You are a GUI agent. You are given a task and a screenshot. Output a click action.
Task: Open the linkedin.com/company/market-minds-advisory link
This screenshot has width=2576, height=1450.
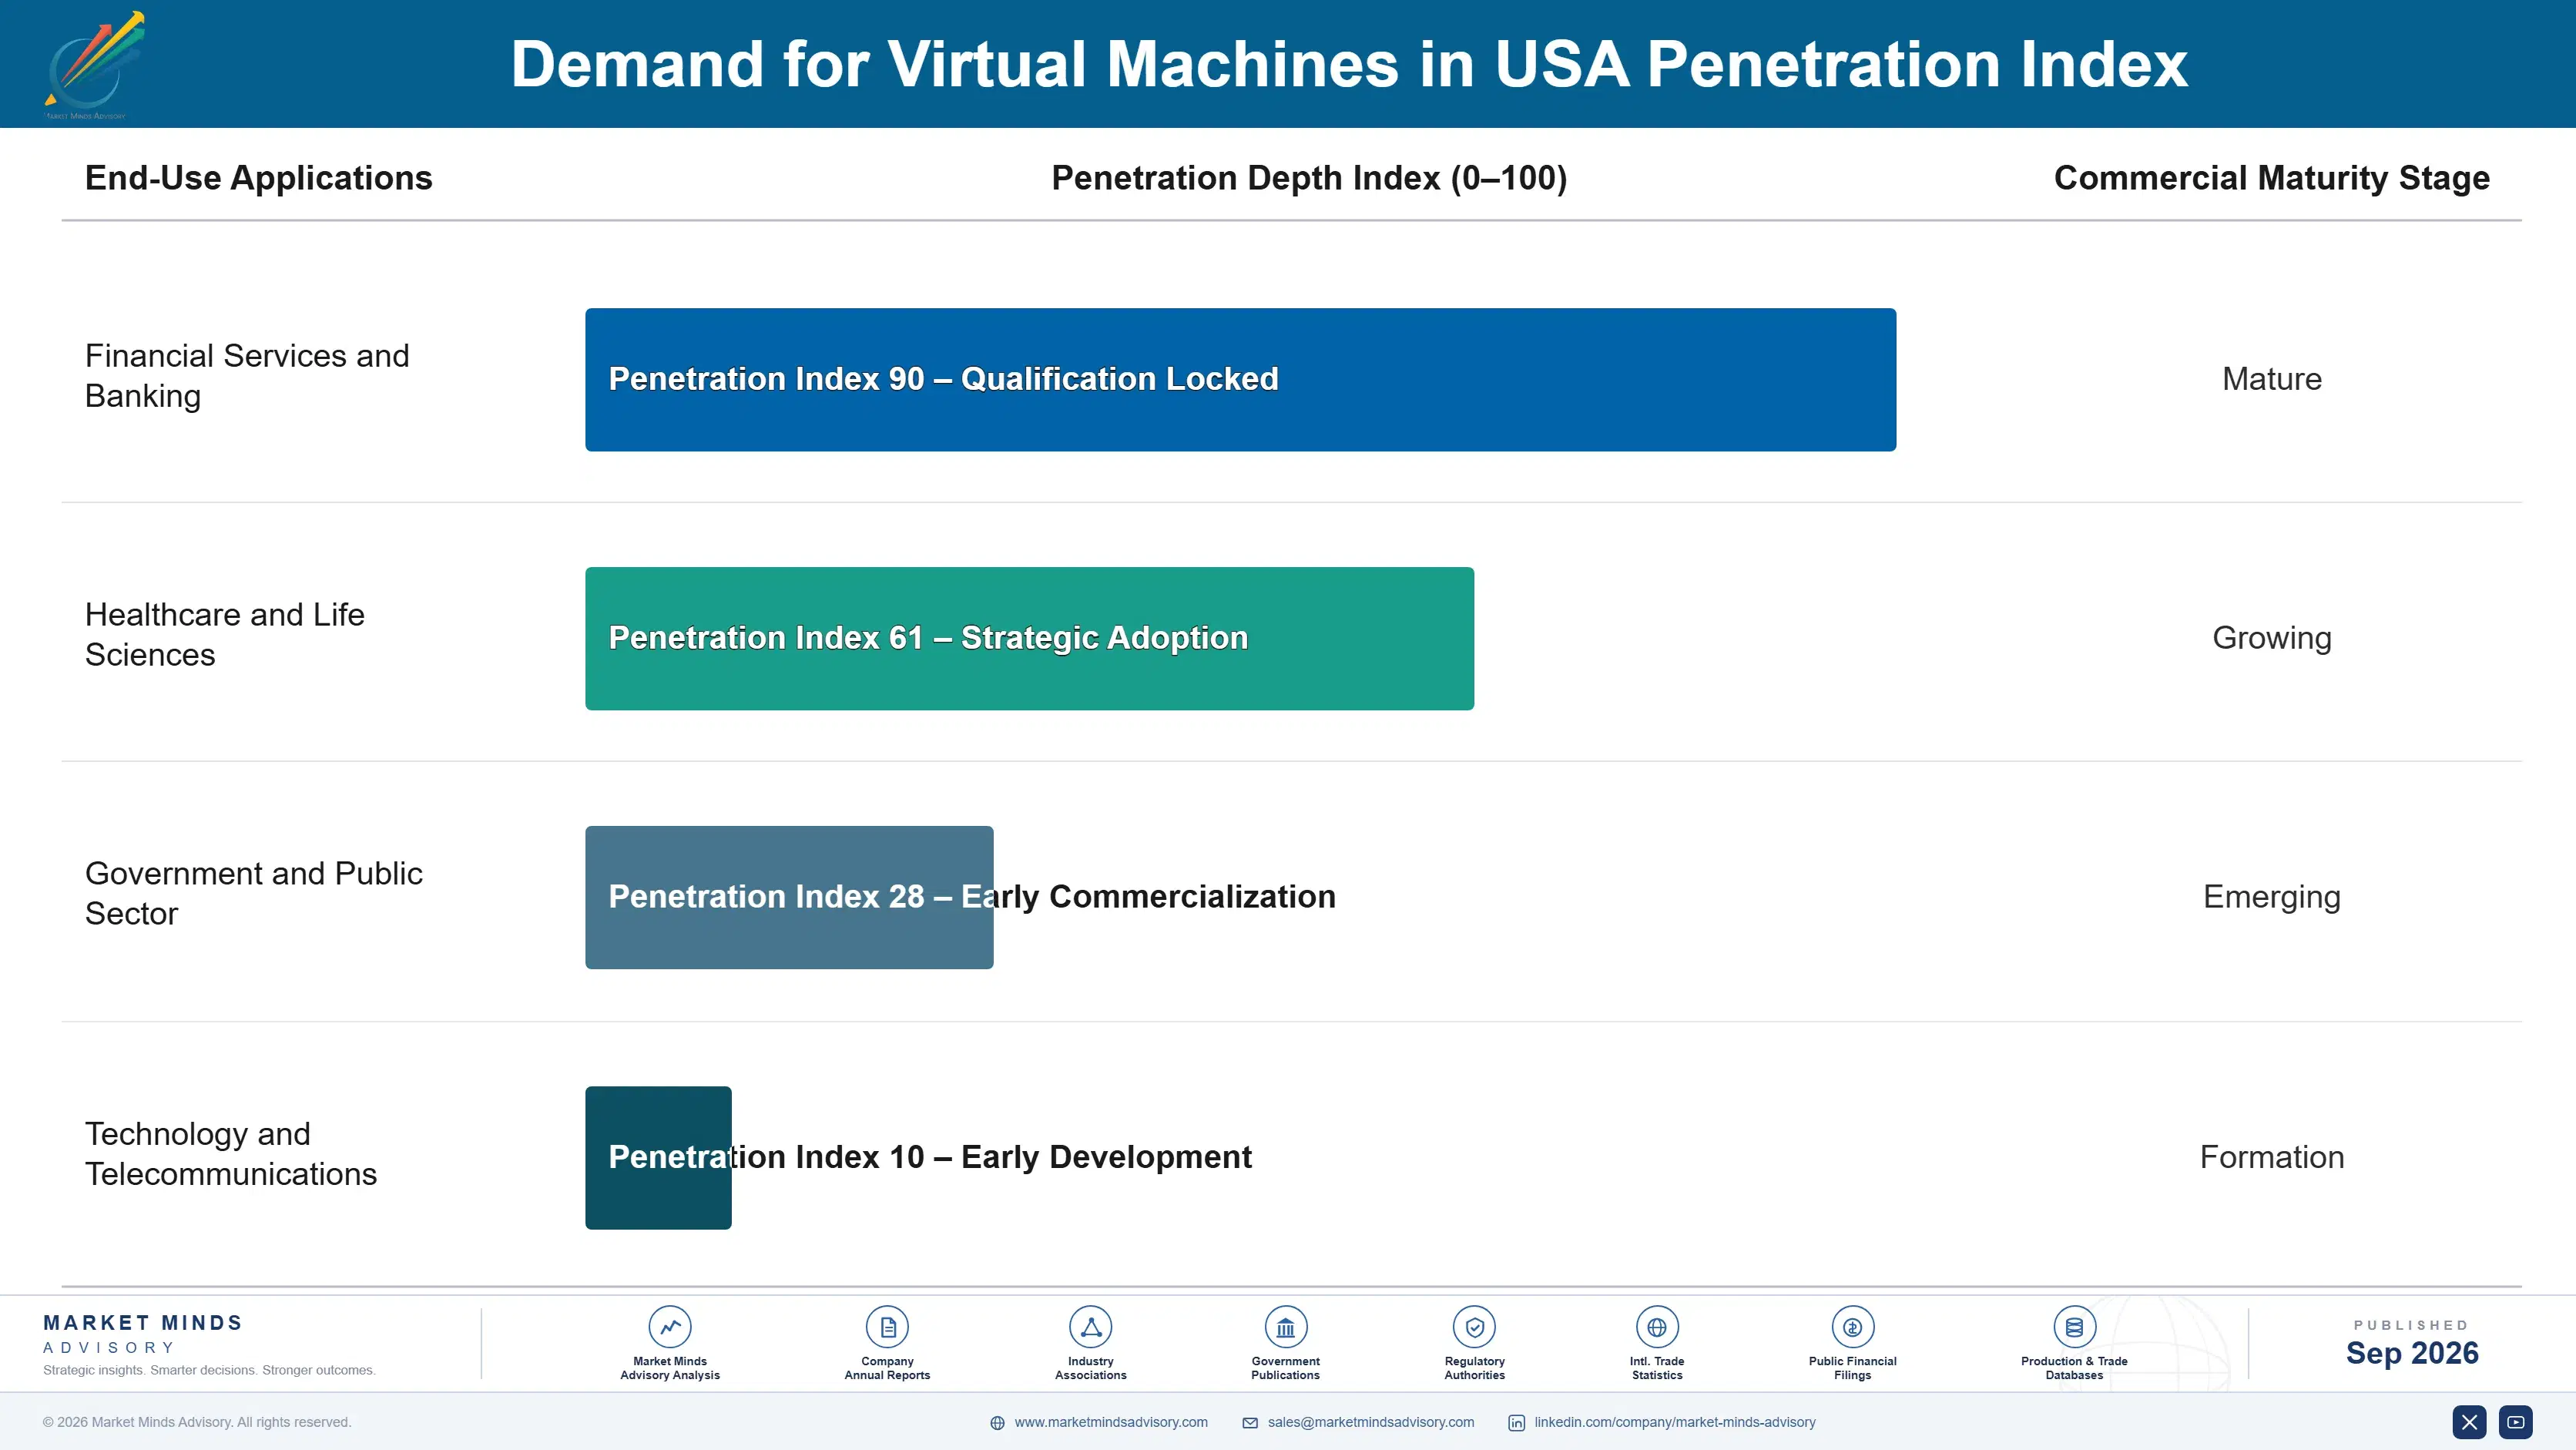pos(1675,1422)
